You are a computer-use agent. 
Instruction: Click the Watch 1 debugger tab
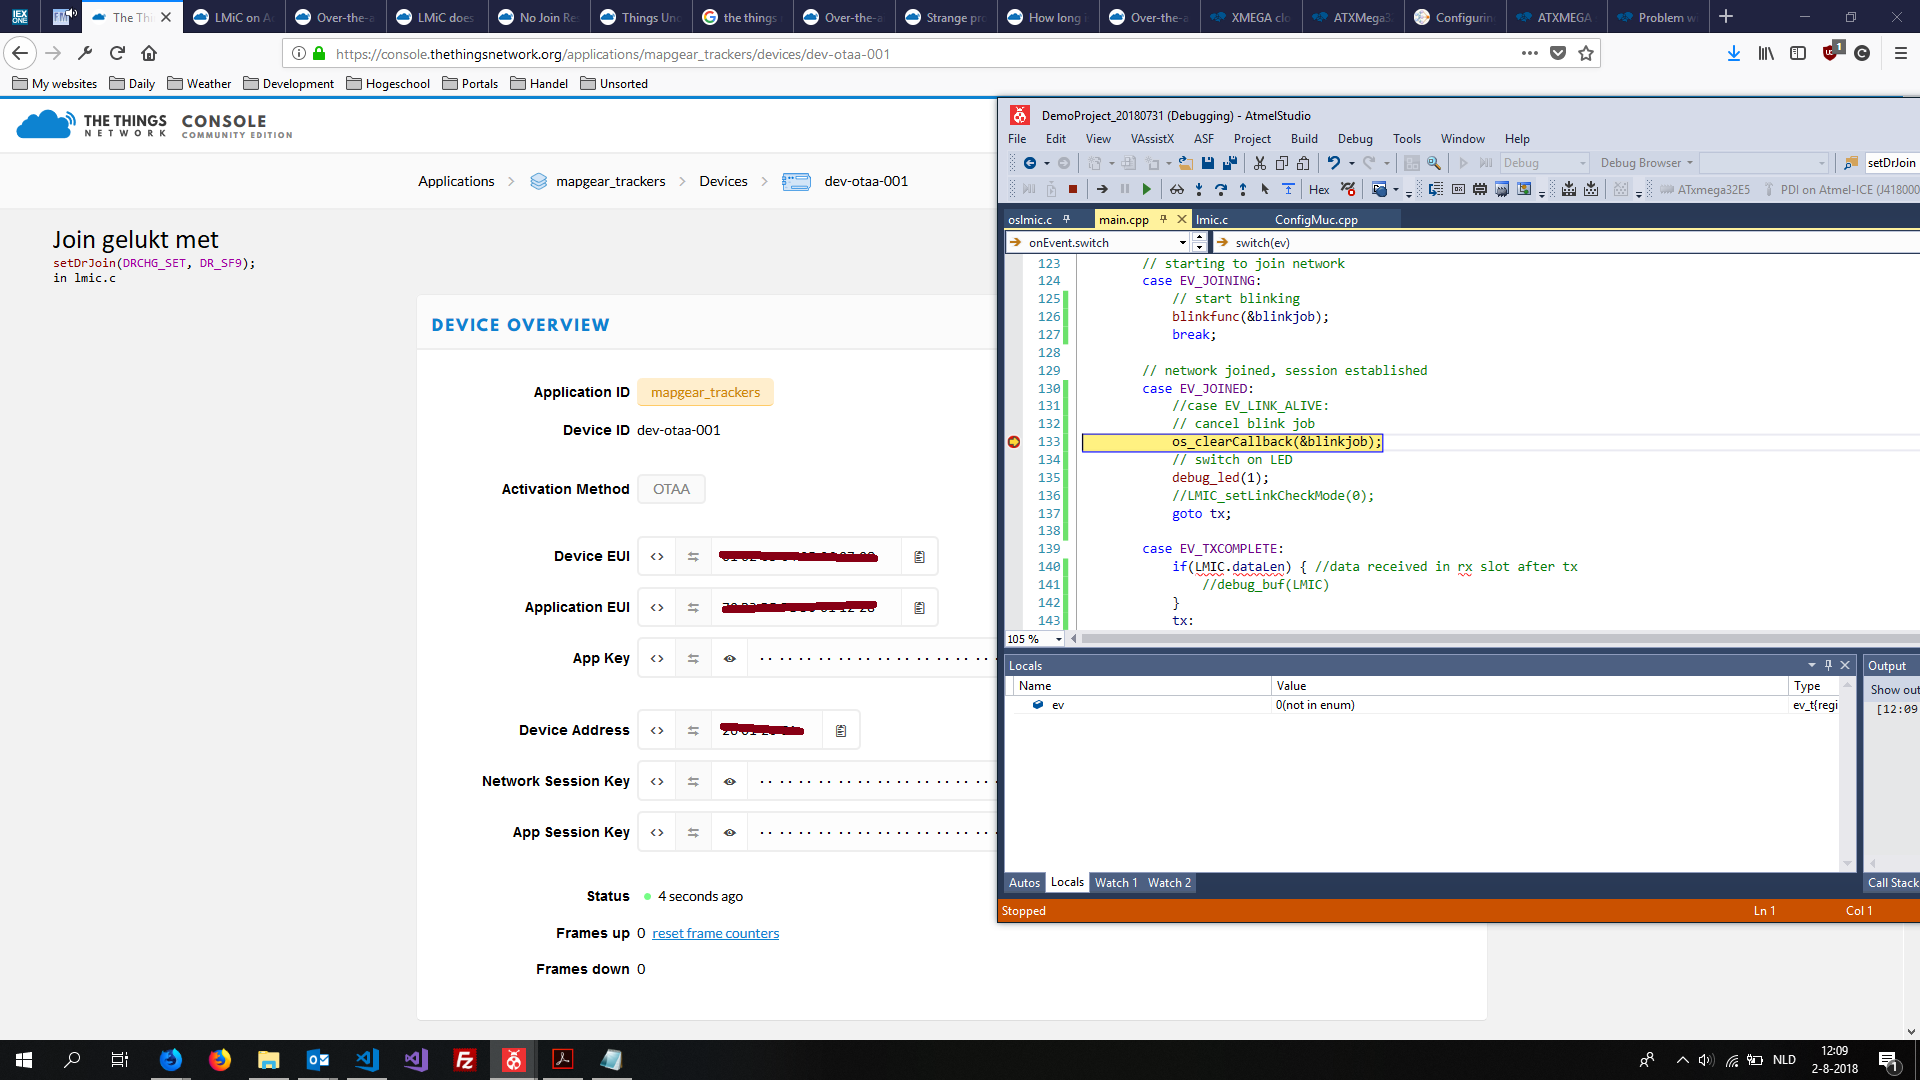1116,882
